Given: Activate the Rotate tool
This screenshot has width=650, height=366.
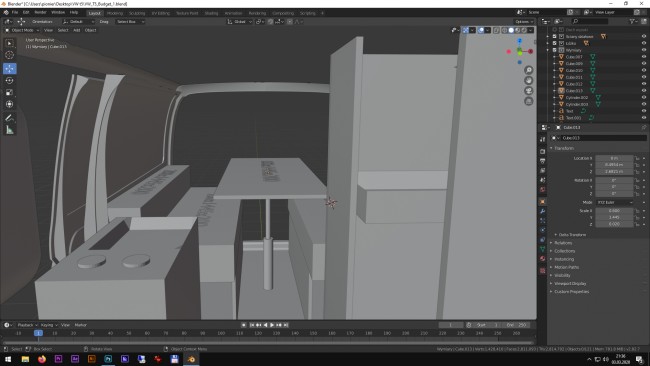Looking at the screenshot, I should point(10,80).
